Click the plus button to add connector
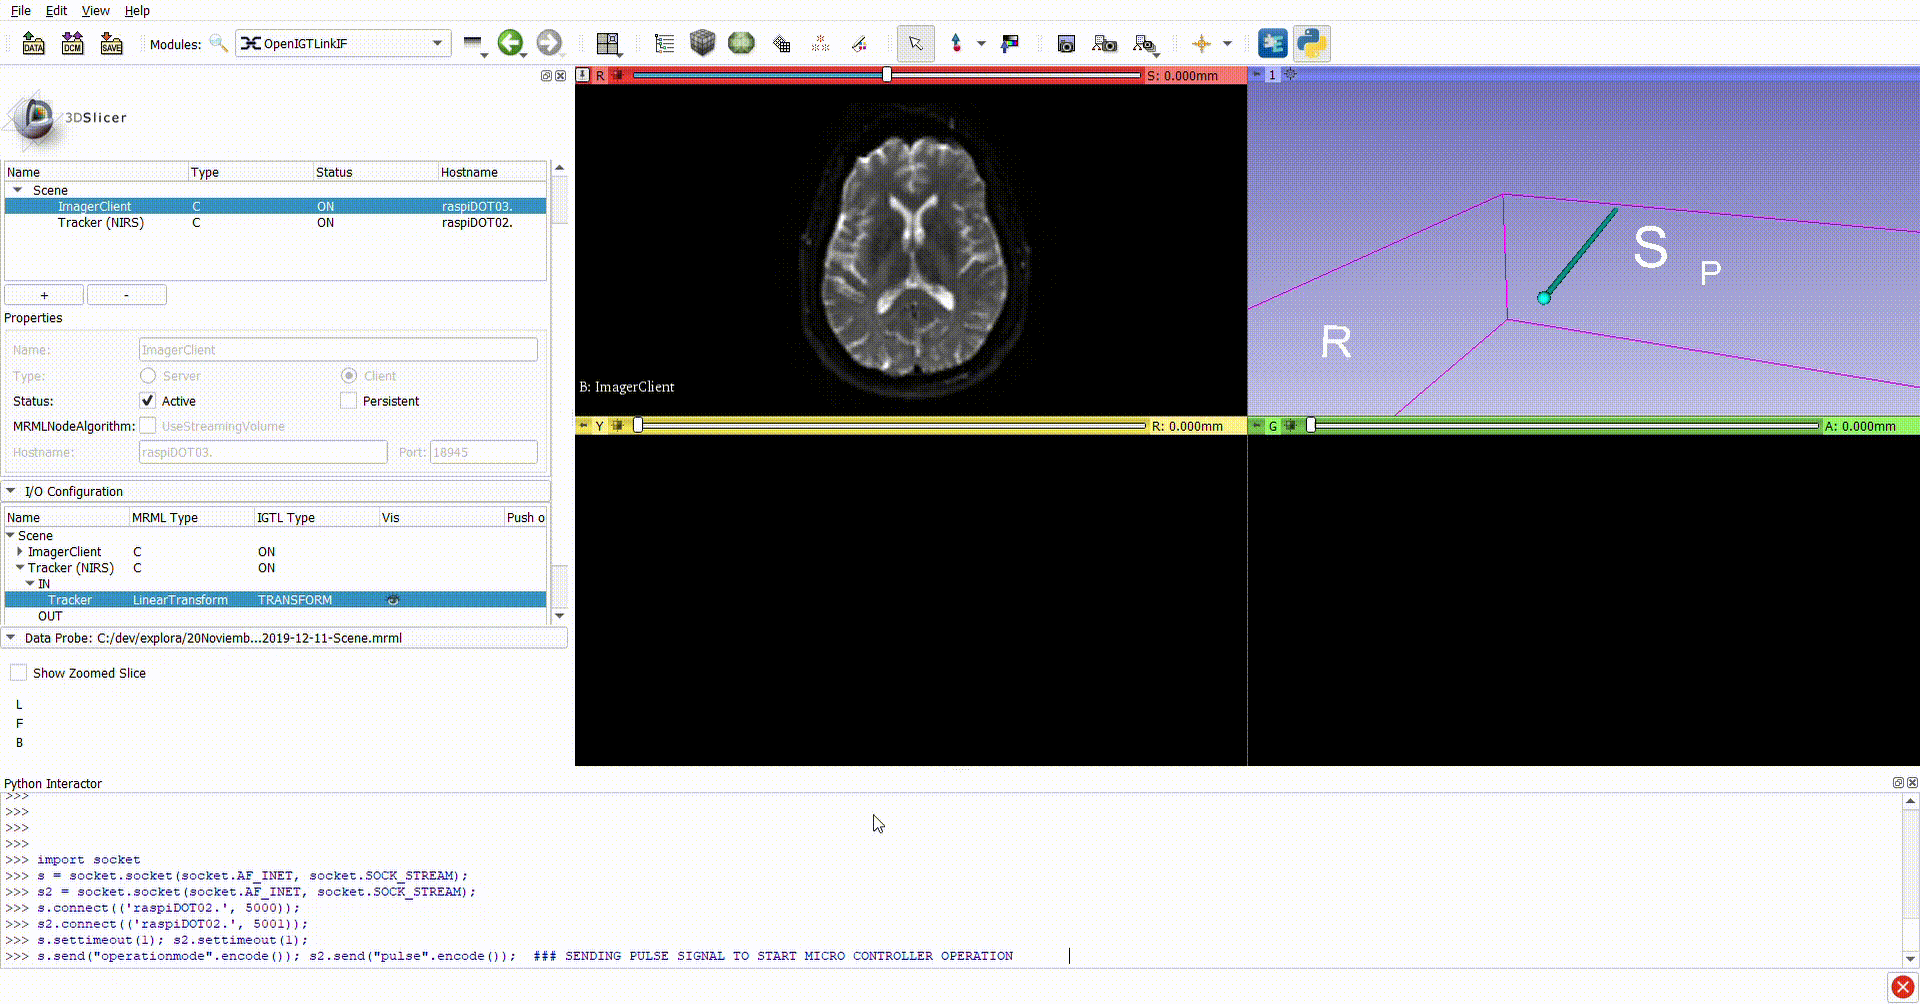Image resolution: width=1920 pixels, height=1004 pixels. click(44, 295)
